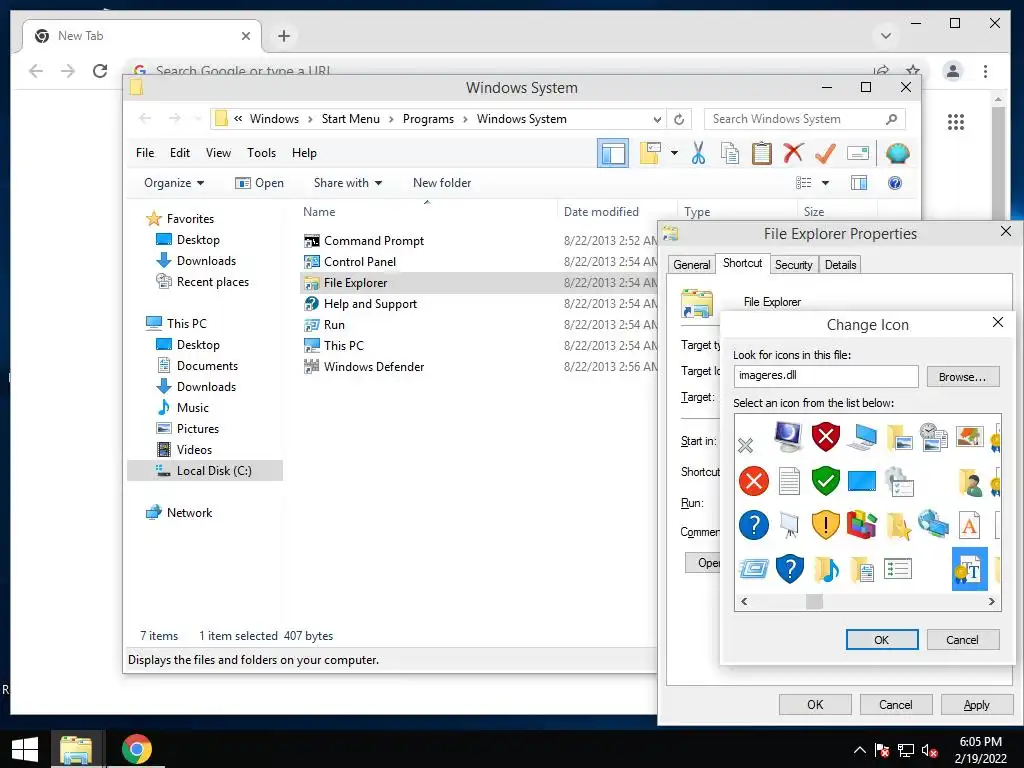Open the Share with dropdown
The height and width of the screenshot is (768, 1024).
347,183
